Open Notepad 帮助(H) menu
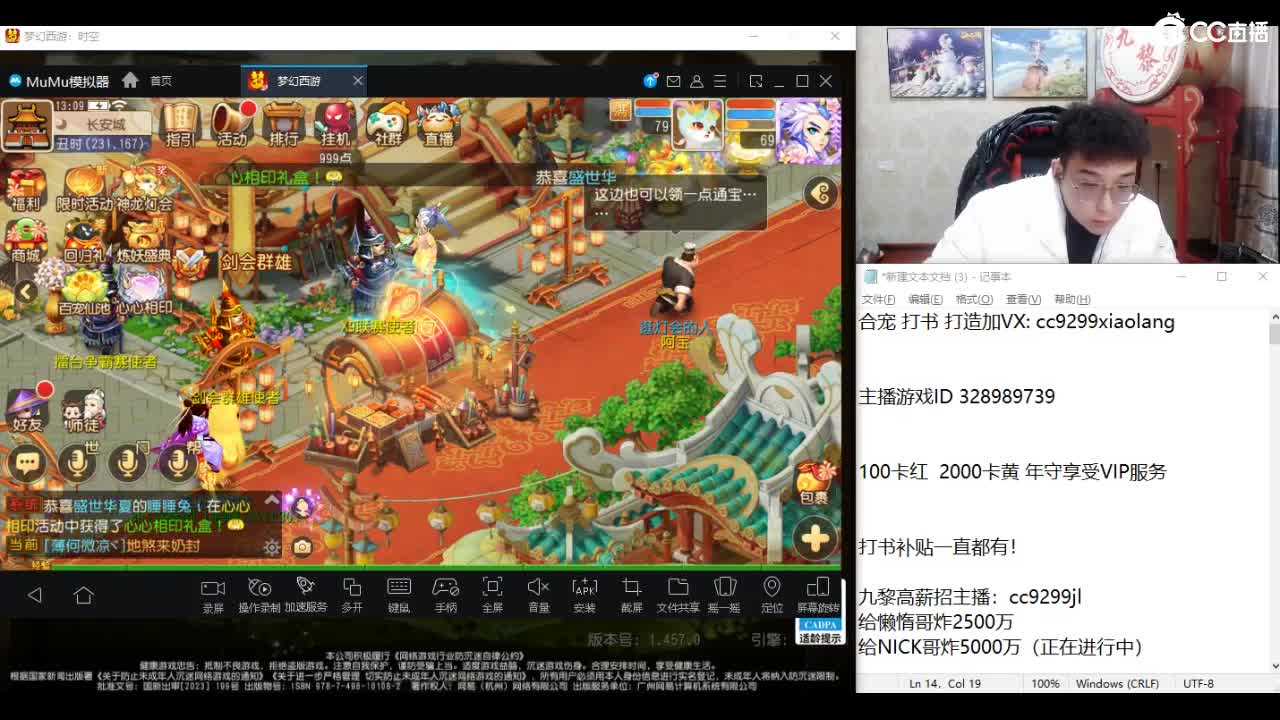The width and height of the screenshot is (1280, 720). [1072, 299]
